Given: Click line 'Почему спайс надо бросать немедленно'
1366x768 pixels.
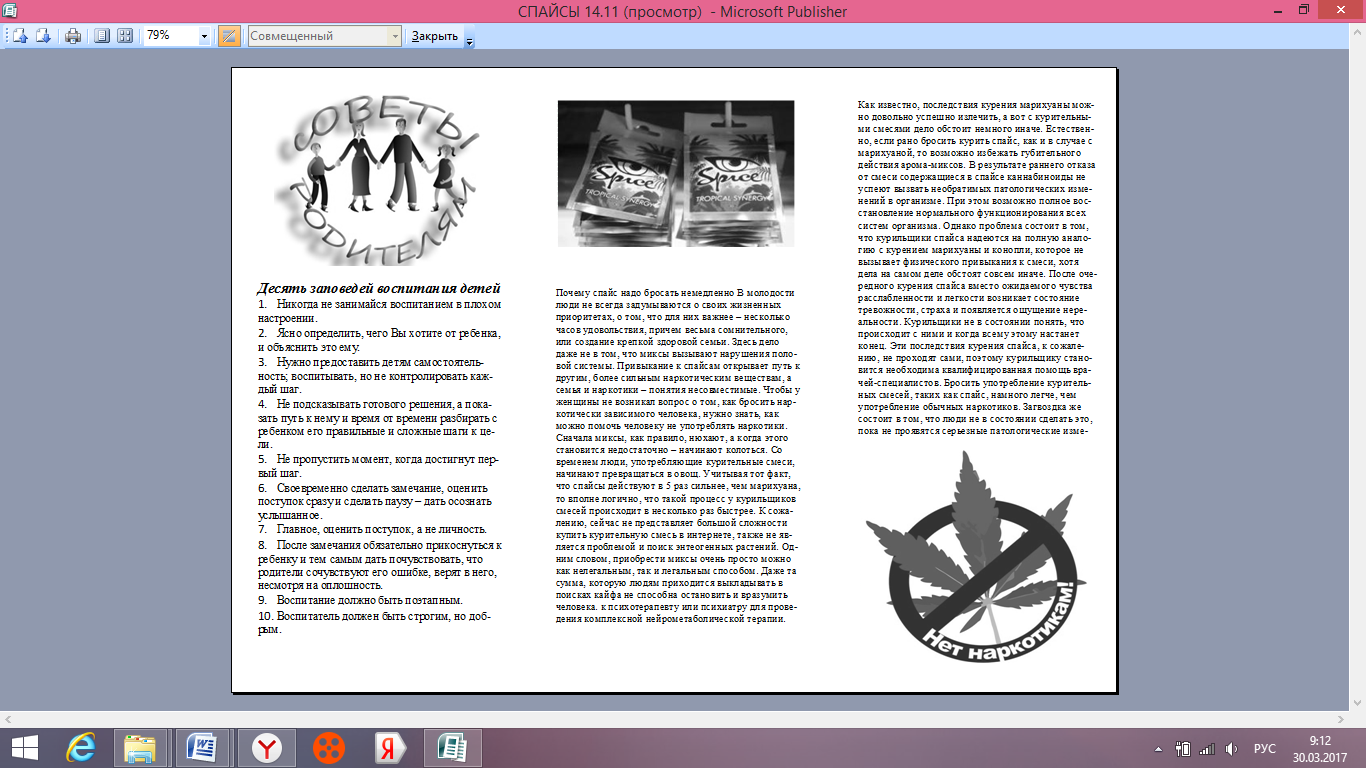Looking at the screenshot, I should tap(646, 293).
